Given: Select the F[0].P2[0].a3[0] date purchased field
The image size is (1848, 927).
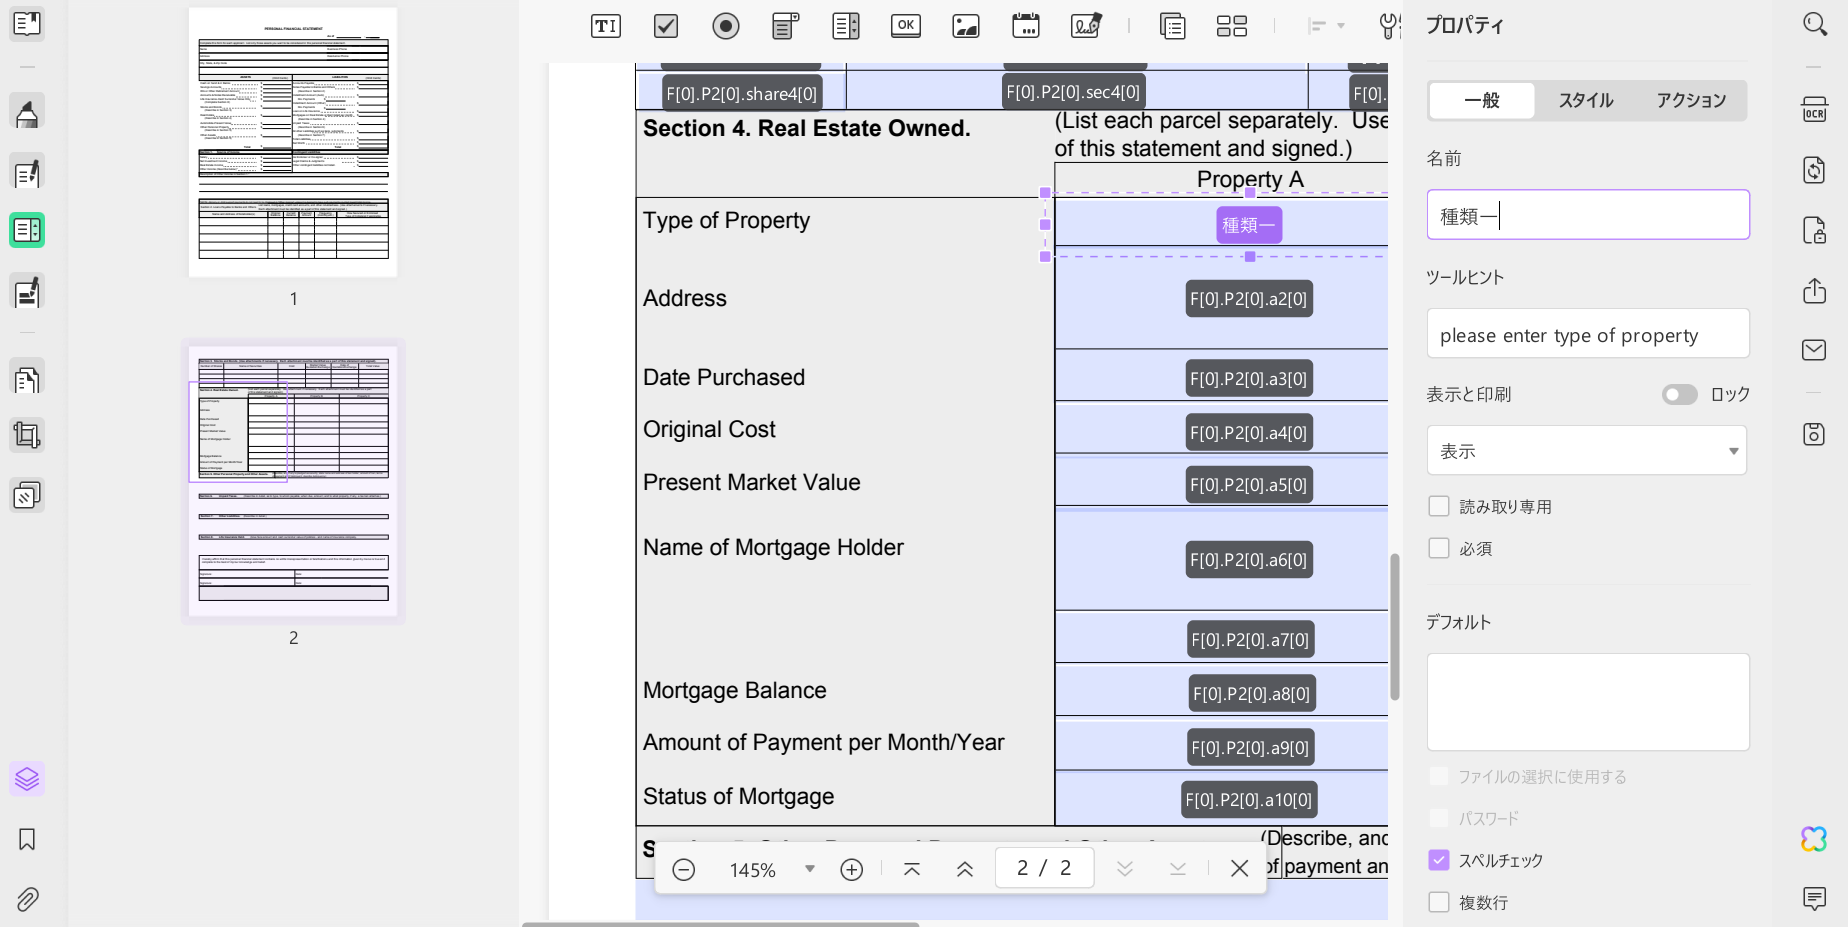Looking at the screenshot, I should coord(1249,378).
